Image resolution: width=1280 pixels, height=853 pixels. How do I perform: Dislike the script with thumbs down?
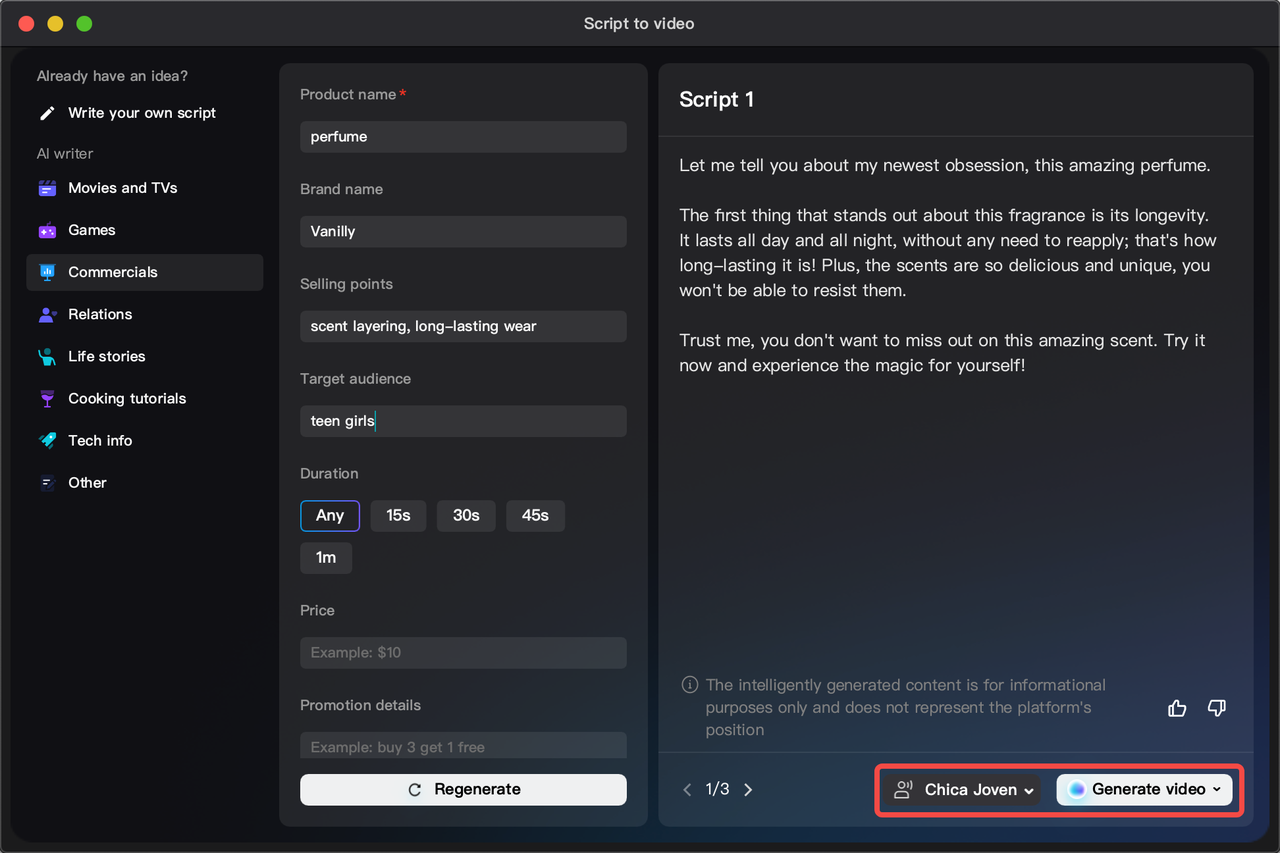[x=1217, y=708]
